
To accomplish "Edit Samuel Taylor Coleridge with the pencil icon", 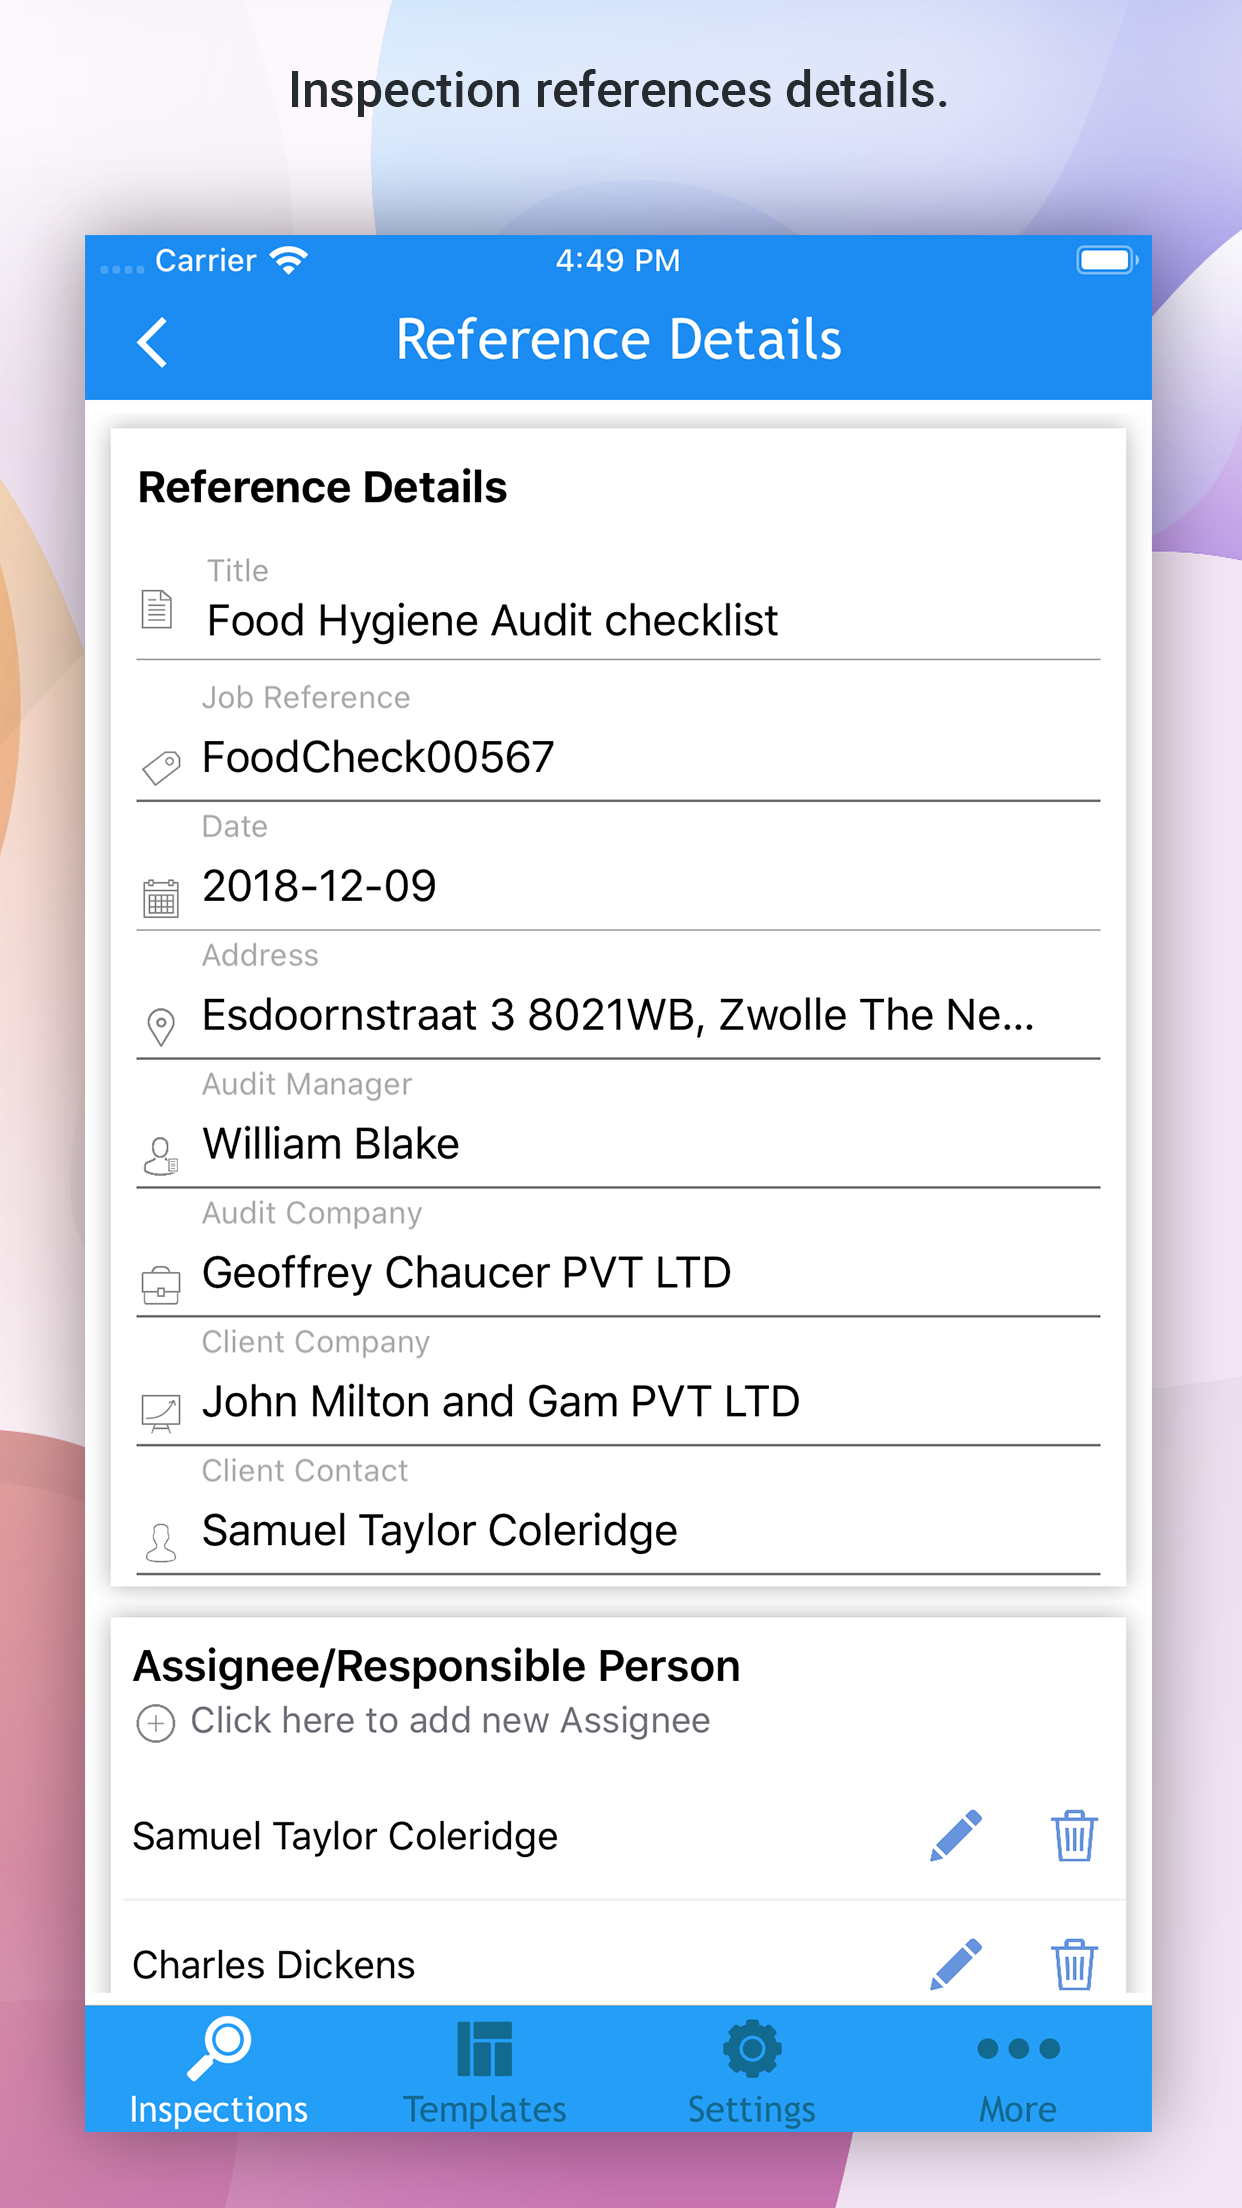I will click(x=954, y=1836).
